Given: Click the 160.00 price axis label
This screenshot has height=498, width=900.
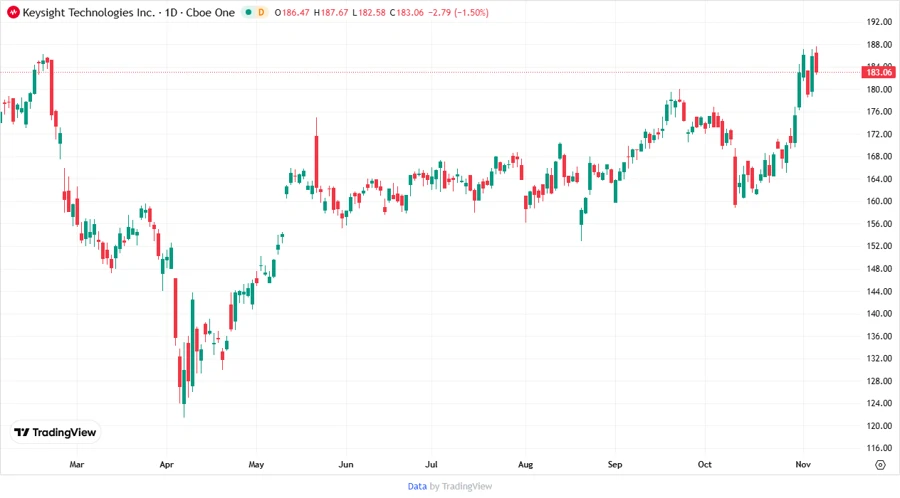Looking at the screenshot, I should [x=879, y=201].
